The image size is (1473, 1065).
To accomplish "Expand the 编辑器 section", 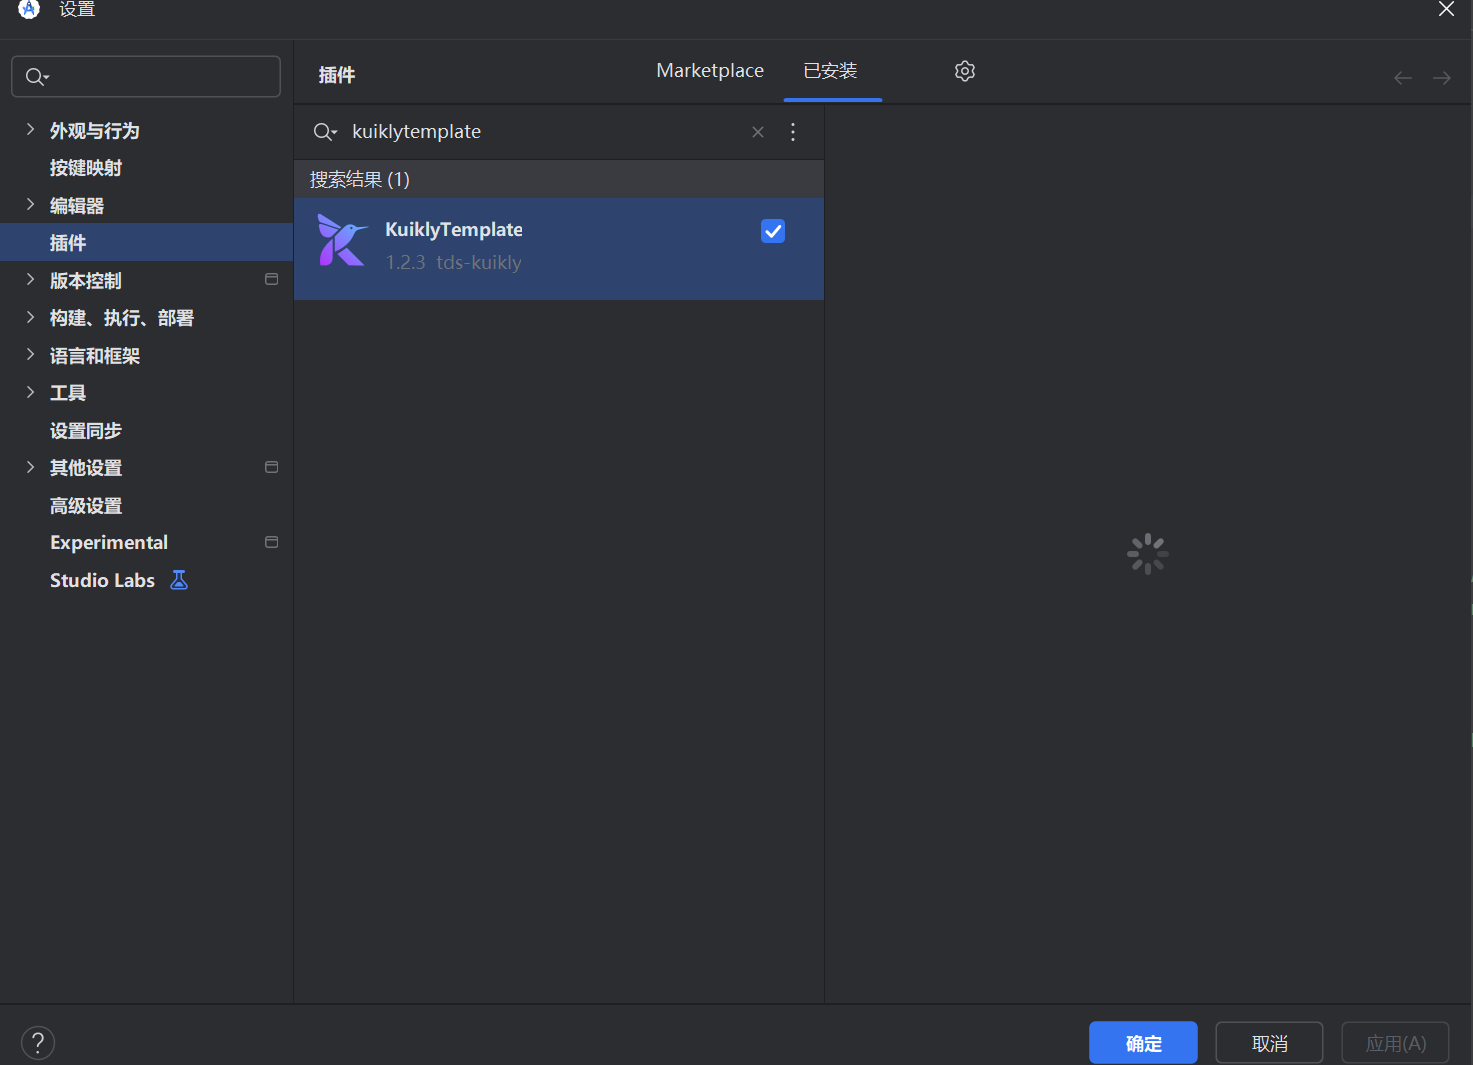I will pyautogui.click(x=30, y=204).
